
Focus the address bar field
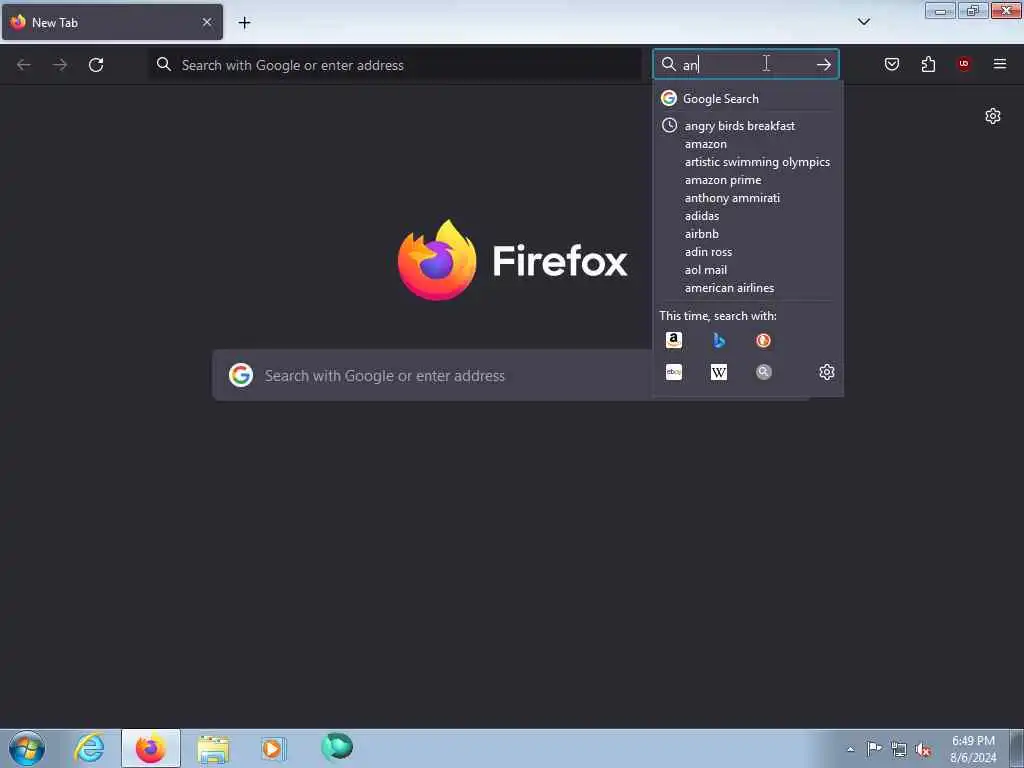click(396, 65)
